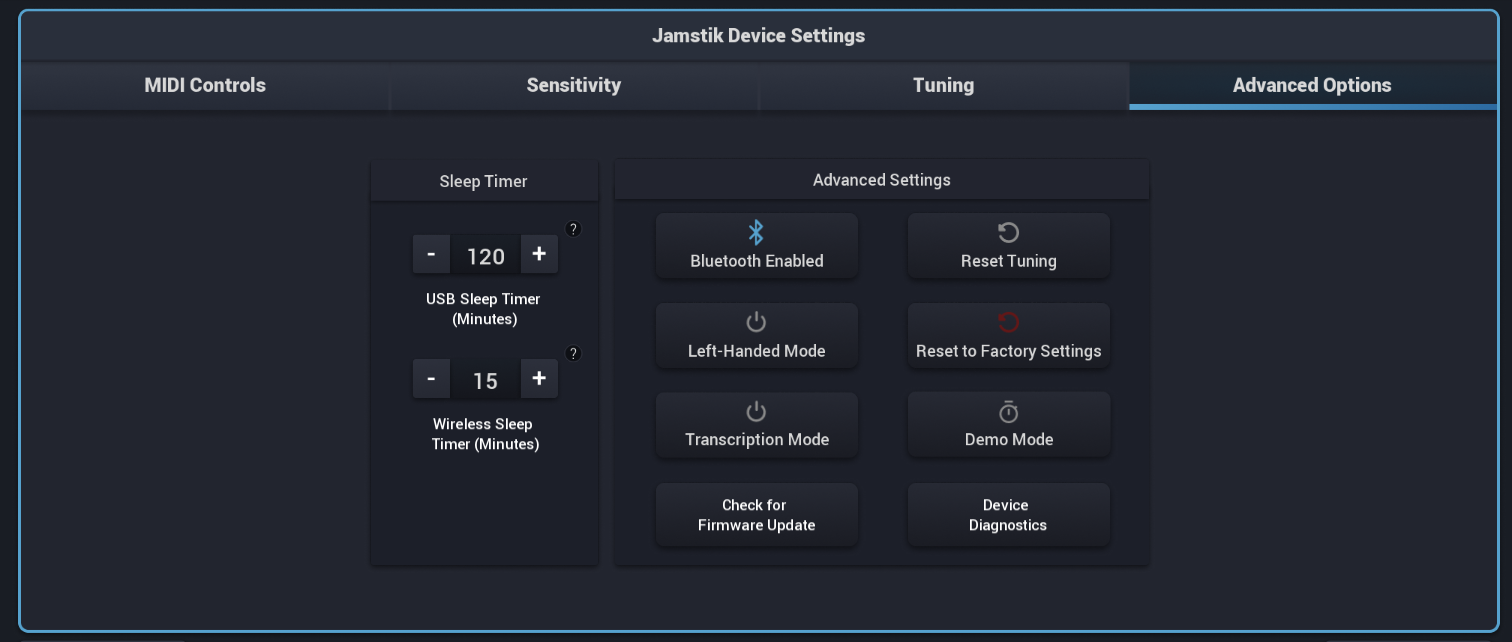Image resolution: width=1512 pixels, height=642 pixels.
Task: Click the USB Sleep Timer (Minutes) label
Action: click(484, 309)
